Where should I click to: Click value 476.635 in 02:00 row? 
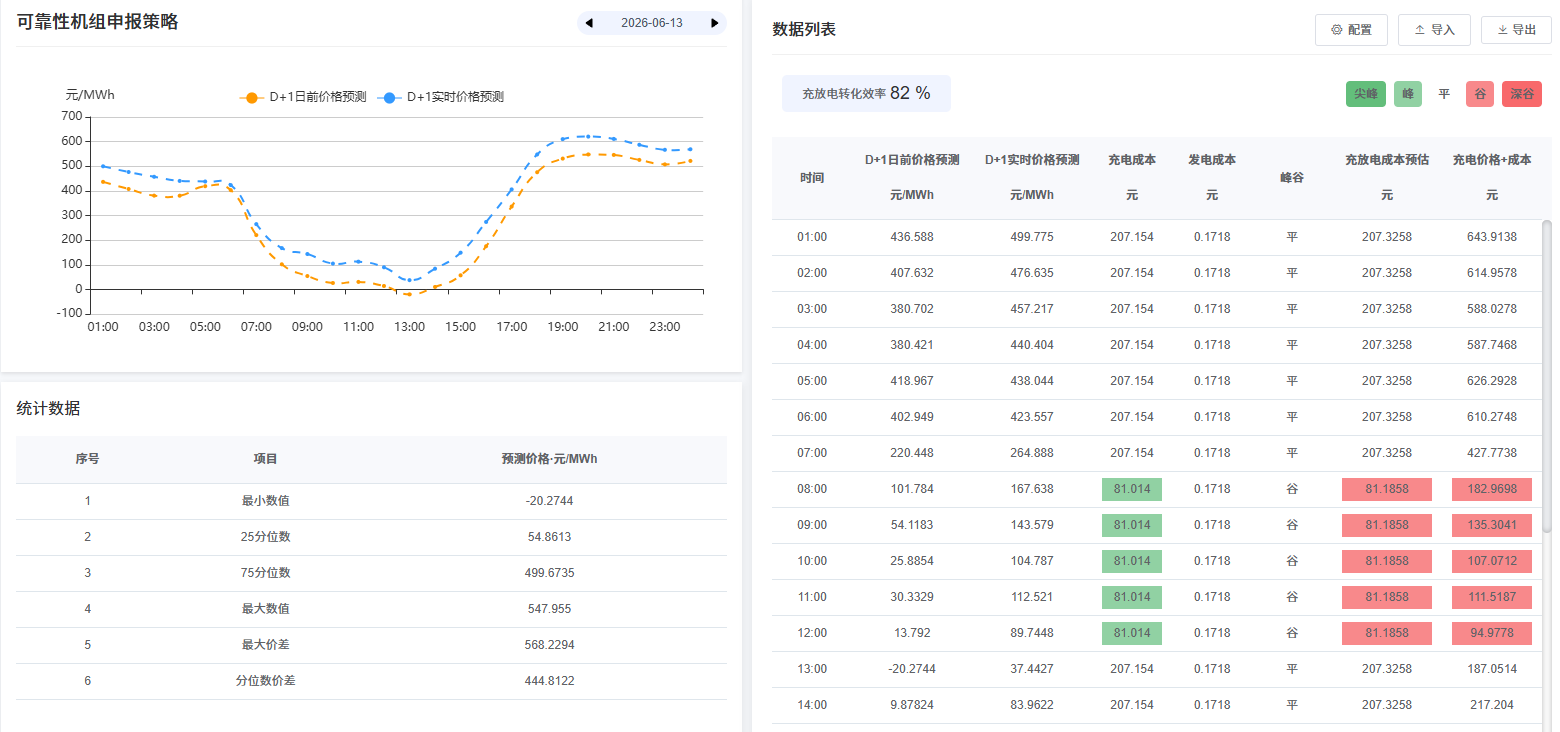coord(1032,273)
